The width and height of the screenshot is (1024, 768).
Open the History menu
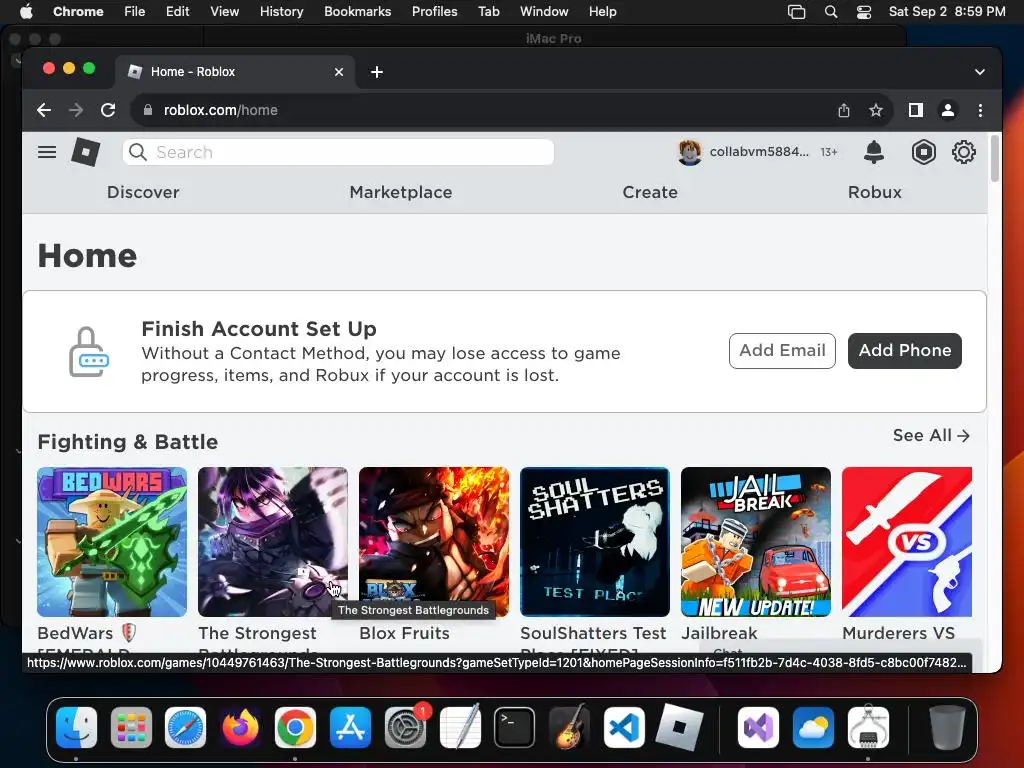click(x=281, y=11)
